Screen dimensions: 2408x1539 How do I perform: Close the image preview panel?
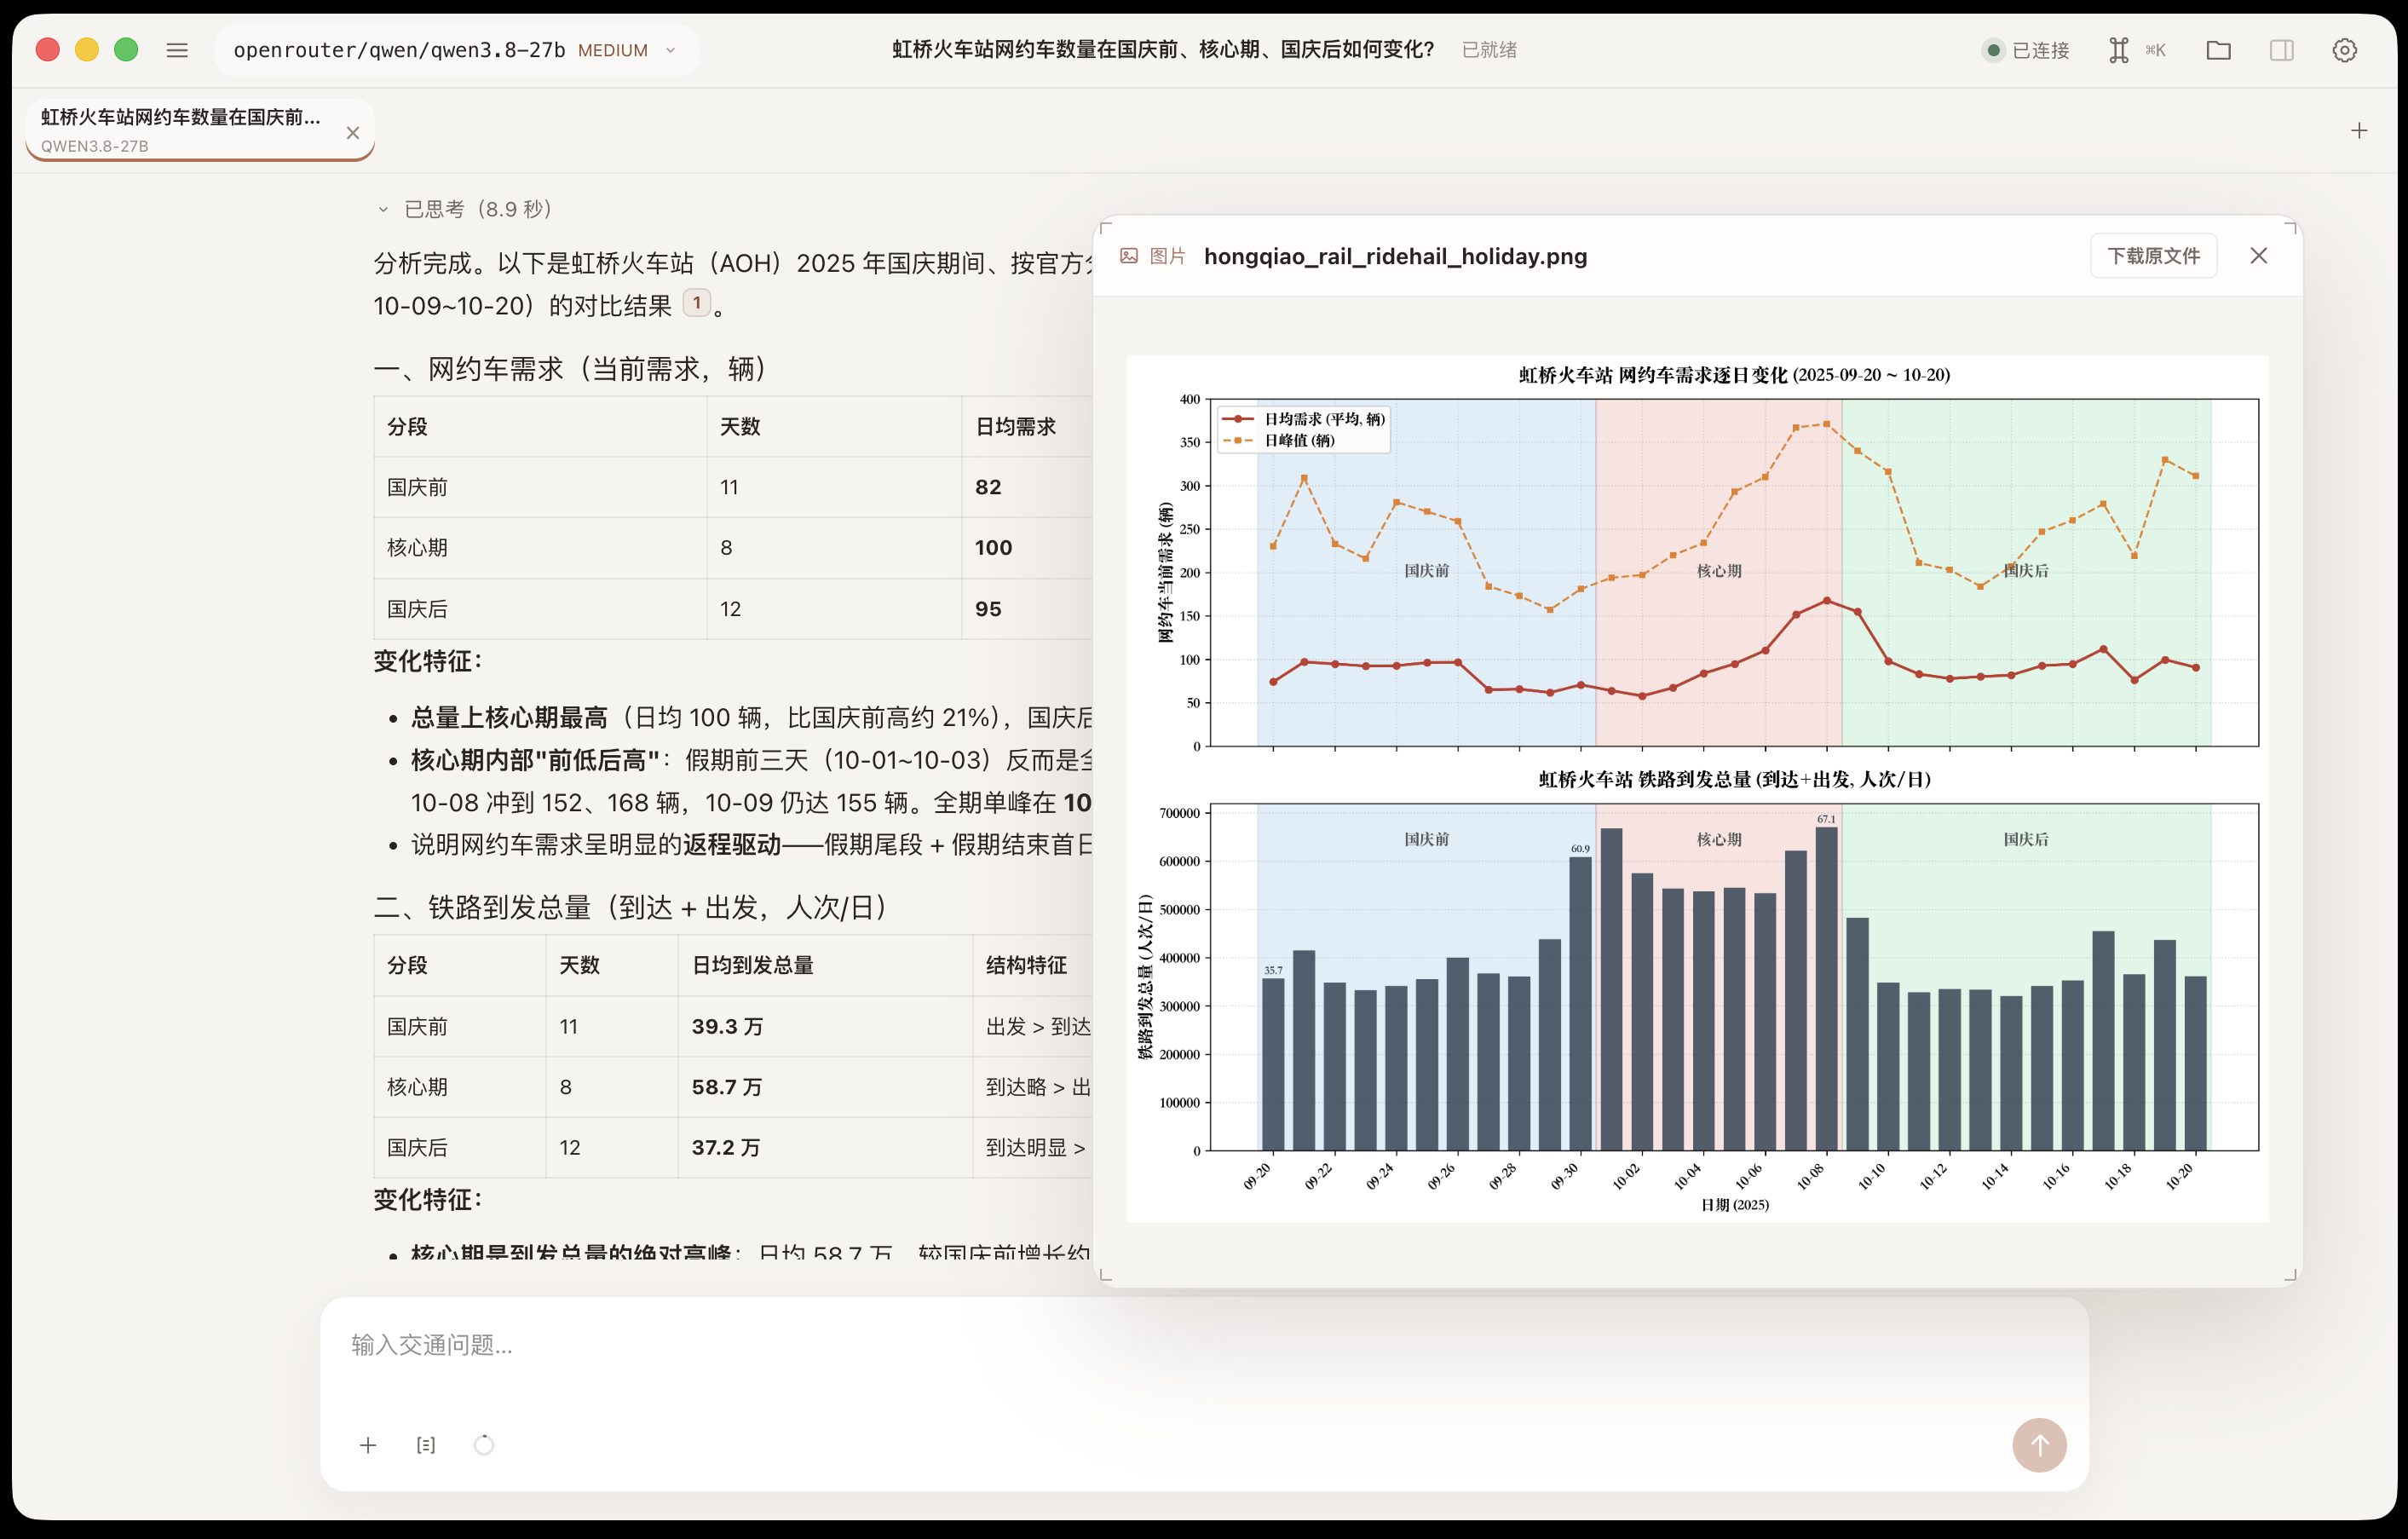(x=2259, y=256)
